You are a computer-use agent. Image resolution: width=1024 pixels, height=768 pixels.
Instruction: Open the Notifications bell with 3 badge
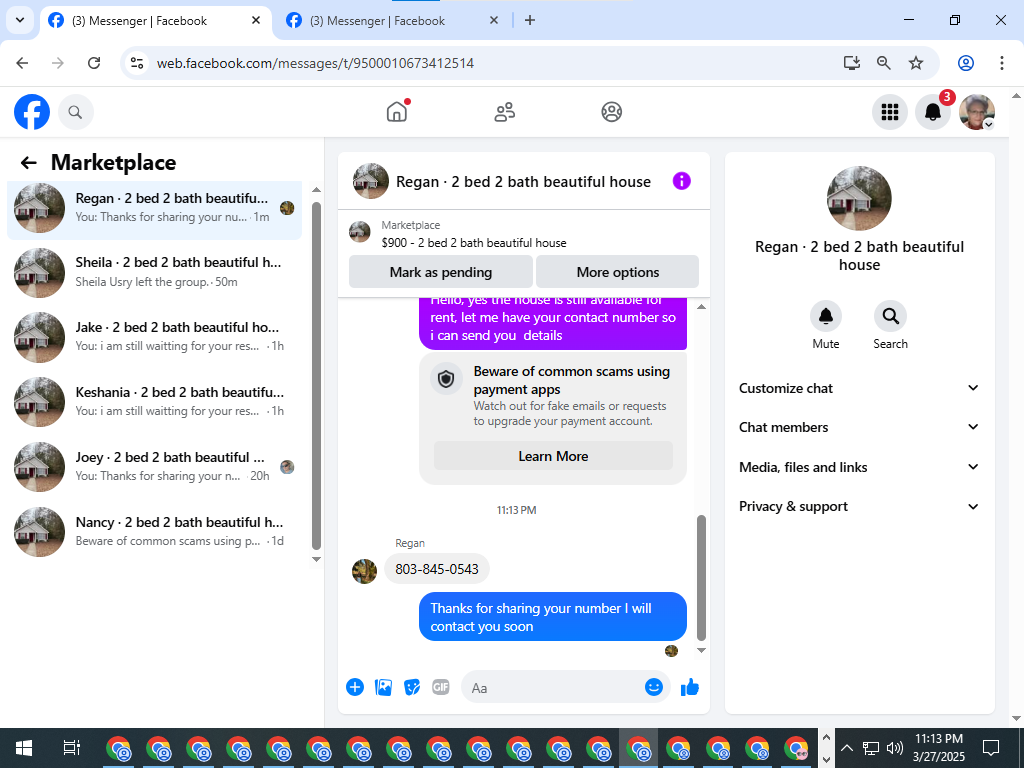[x=933, y=112]
